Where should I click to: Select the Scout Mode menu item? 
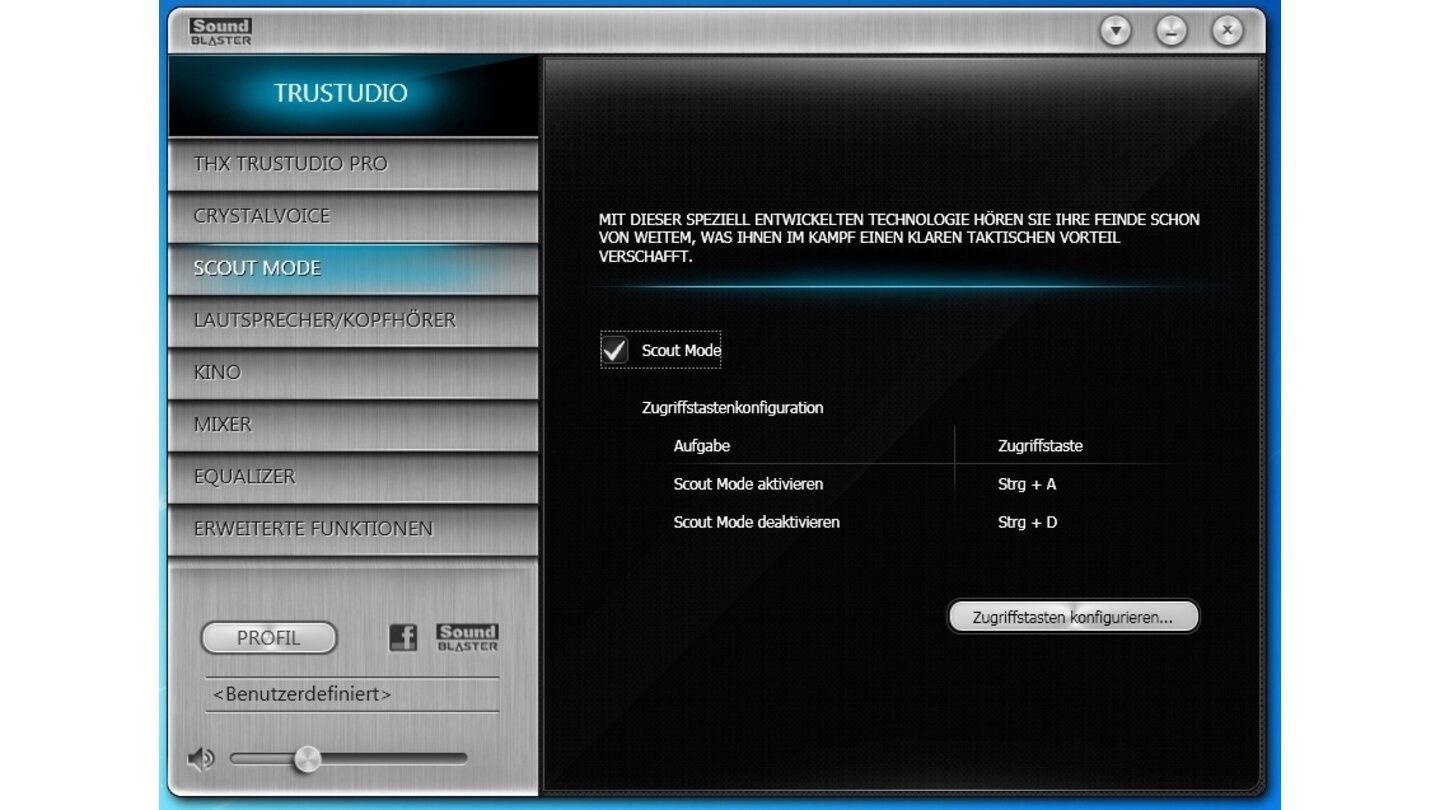point(353,268)
